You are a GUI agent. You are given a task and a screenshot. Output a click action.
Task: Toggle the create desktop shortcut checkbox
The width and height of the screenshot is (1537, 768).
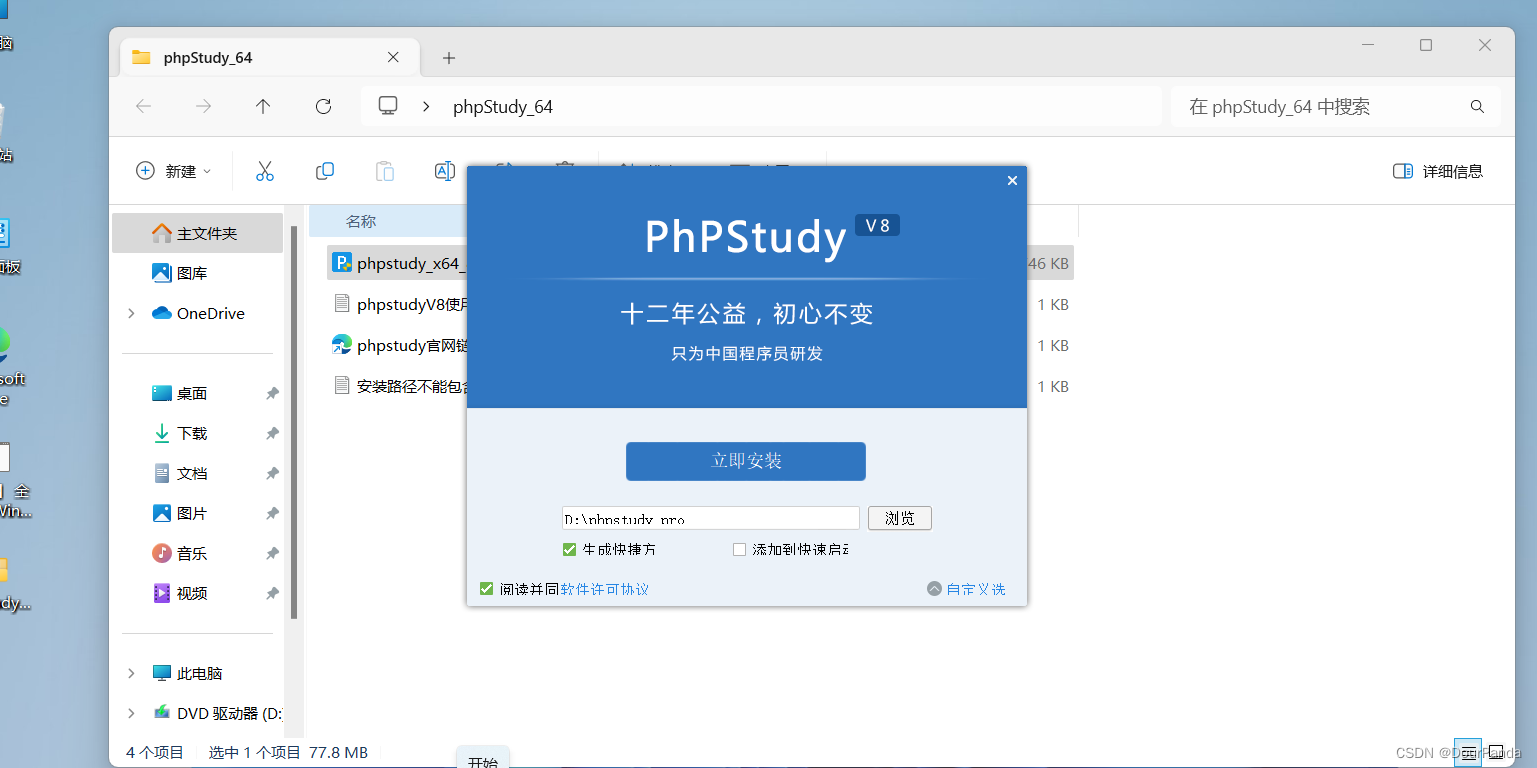pyautogui.click(x=570, y=549)
